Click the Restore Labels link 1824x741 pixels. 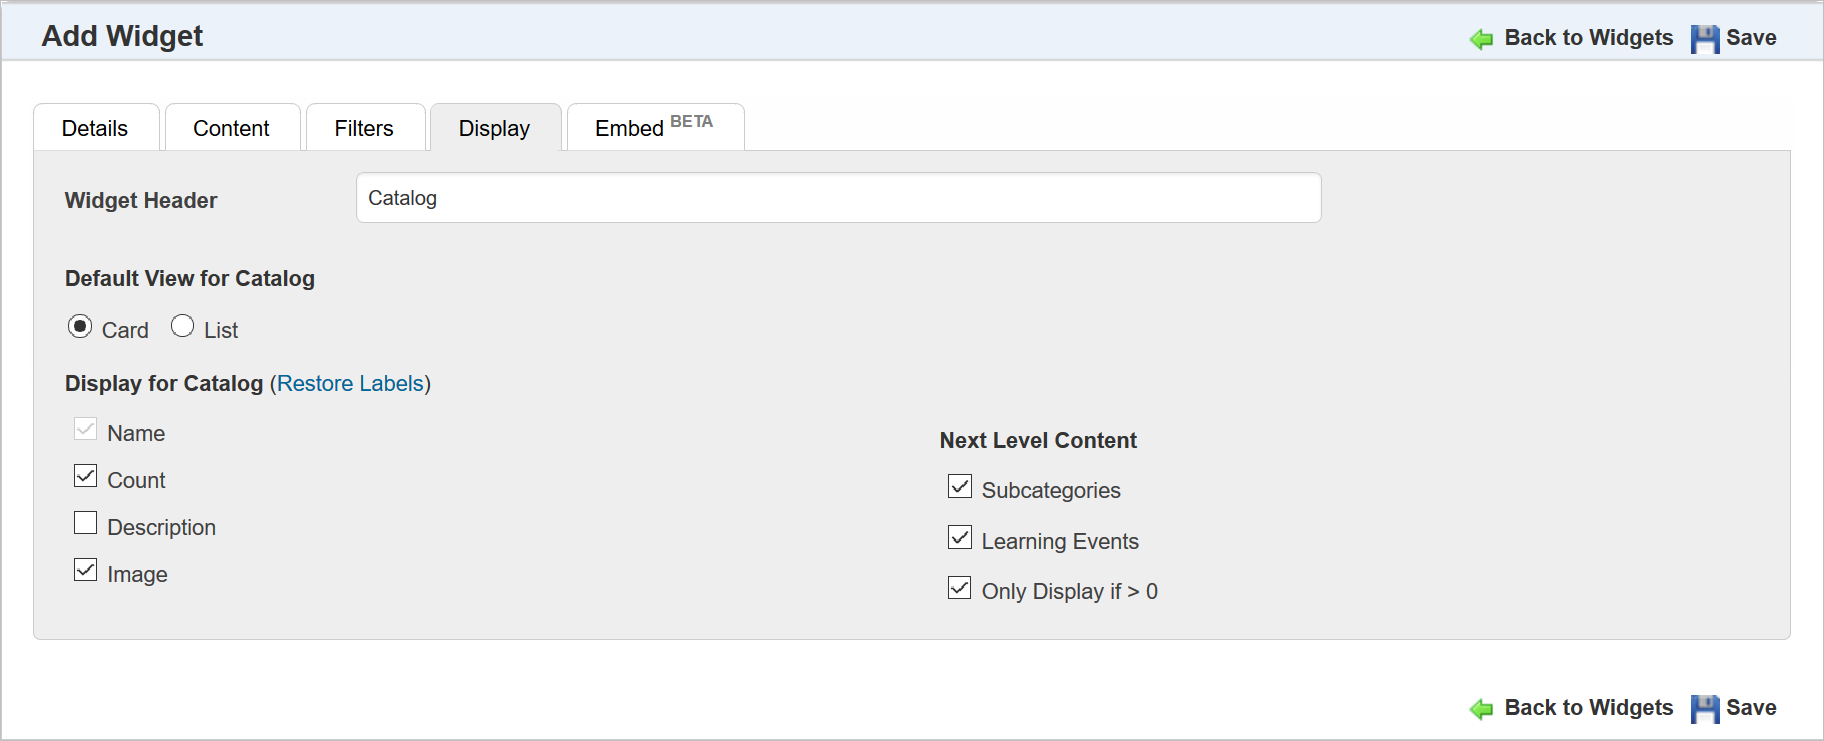pyautogui.click(x=350, y=384)
